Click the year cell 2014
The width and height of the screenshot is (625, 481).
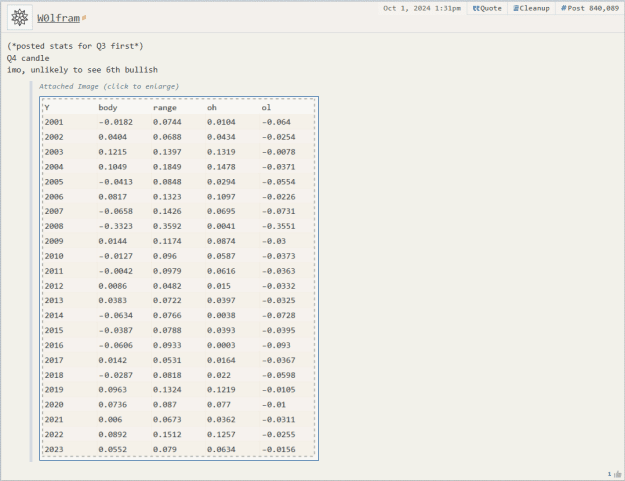point(54,316)
